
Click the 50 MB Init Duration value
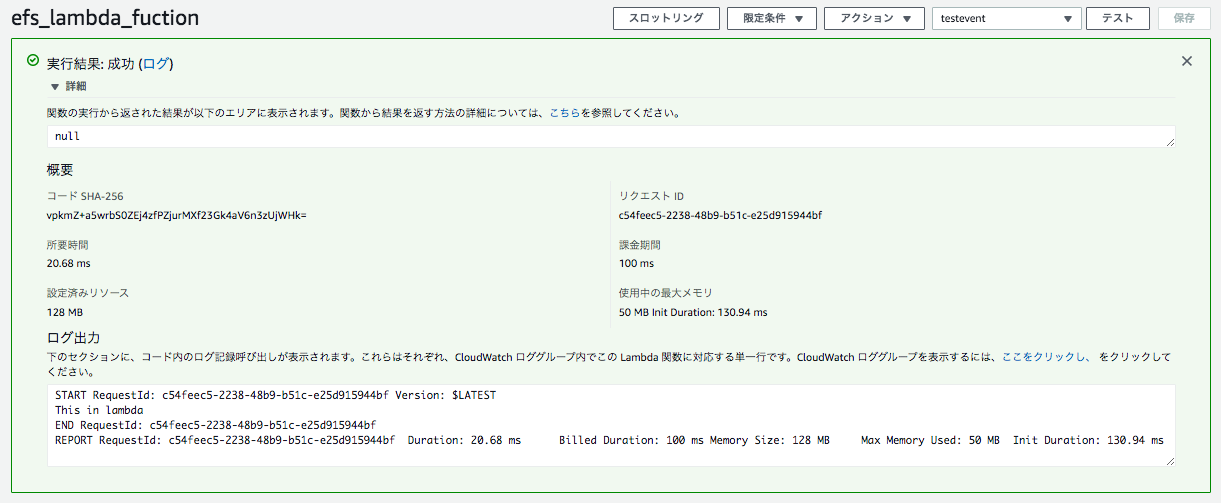693,312
